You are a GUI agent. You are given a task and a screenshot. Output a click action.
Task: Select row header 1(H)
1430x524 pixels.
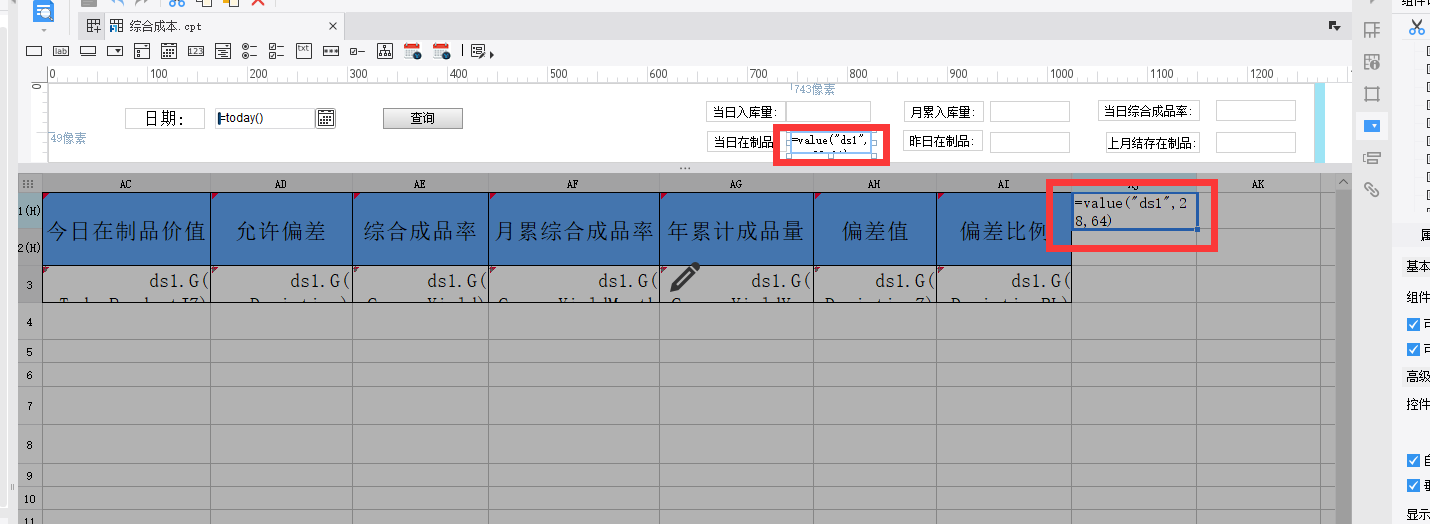point(30,211)
